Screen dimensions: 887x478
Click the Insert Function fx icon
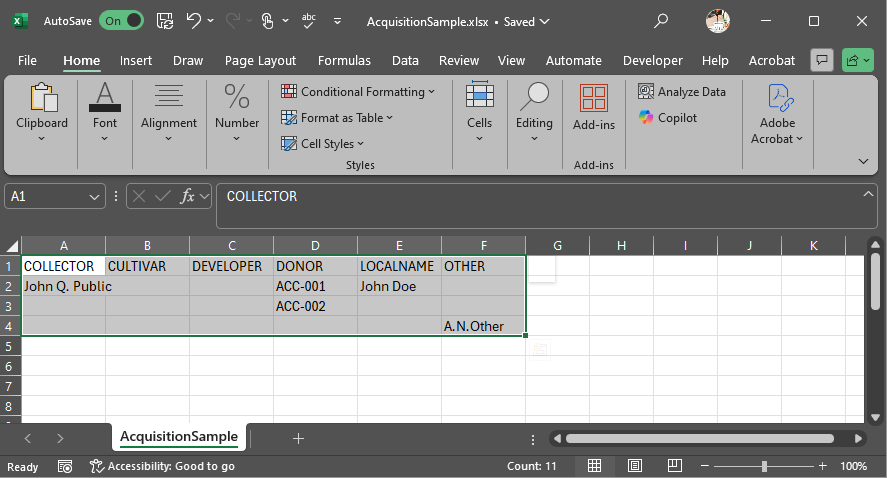point(187,197)
